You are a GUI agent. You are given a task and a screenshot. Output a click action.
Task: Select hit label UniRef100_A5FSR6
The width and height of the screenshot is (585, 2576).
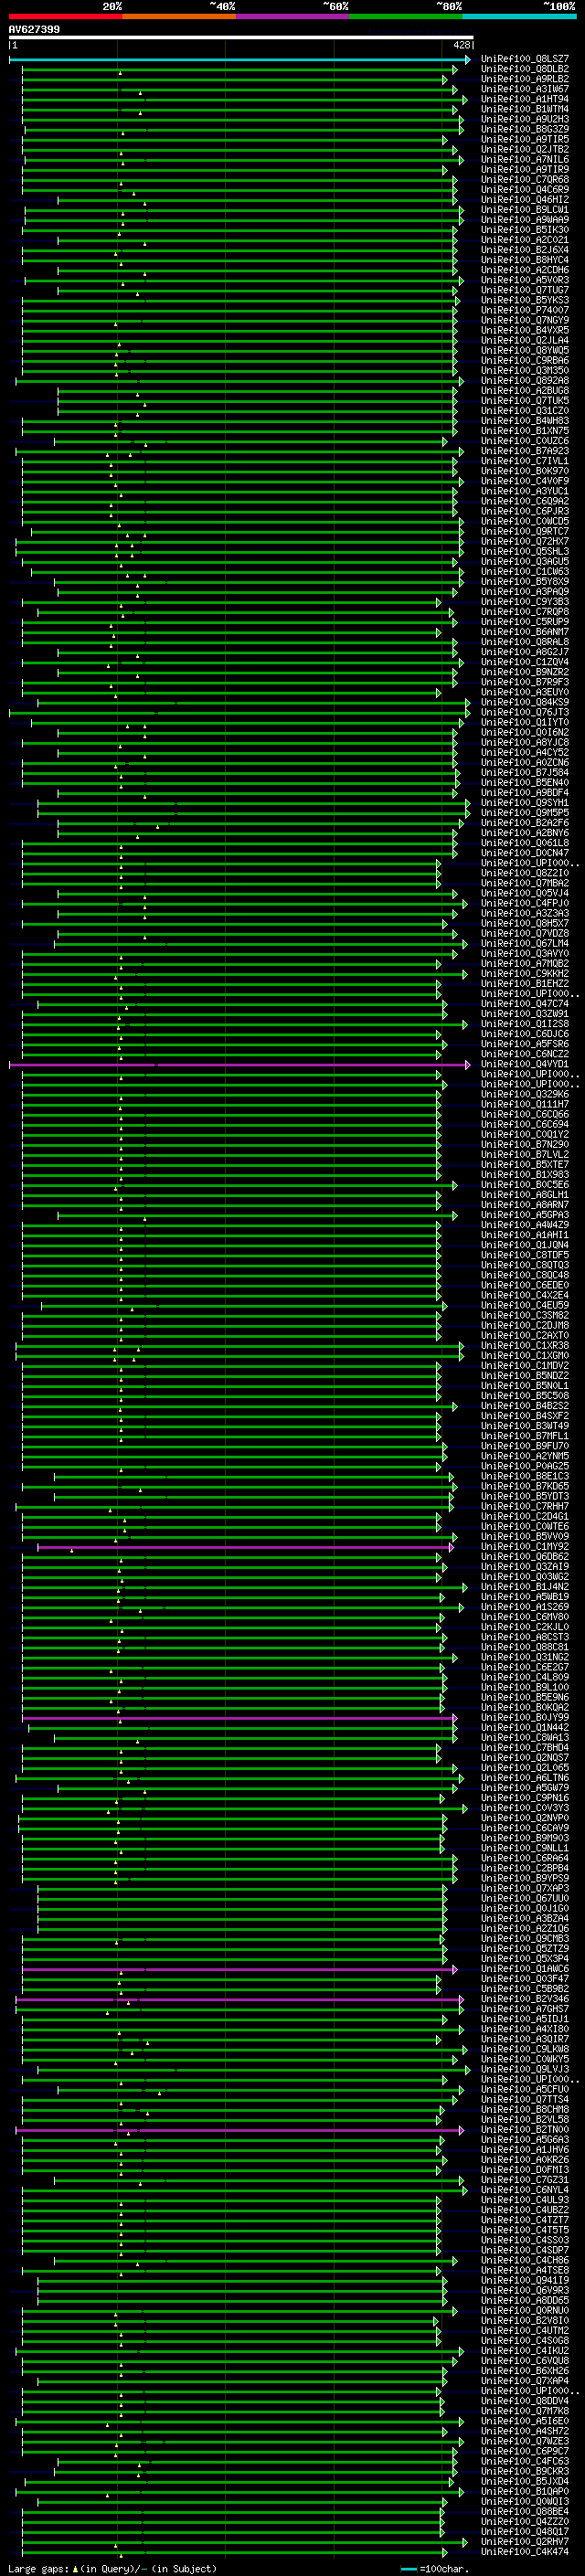point(525,1044)
